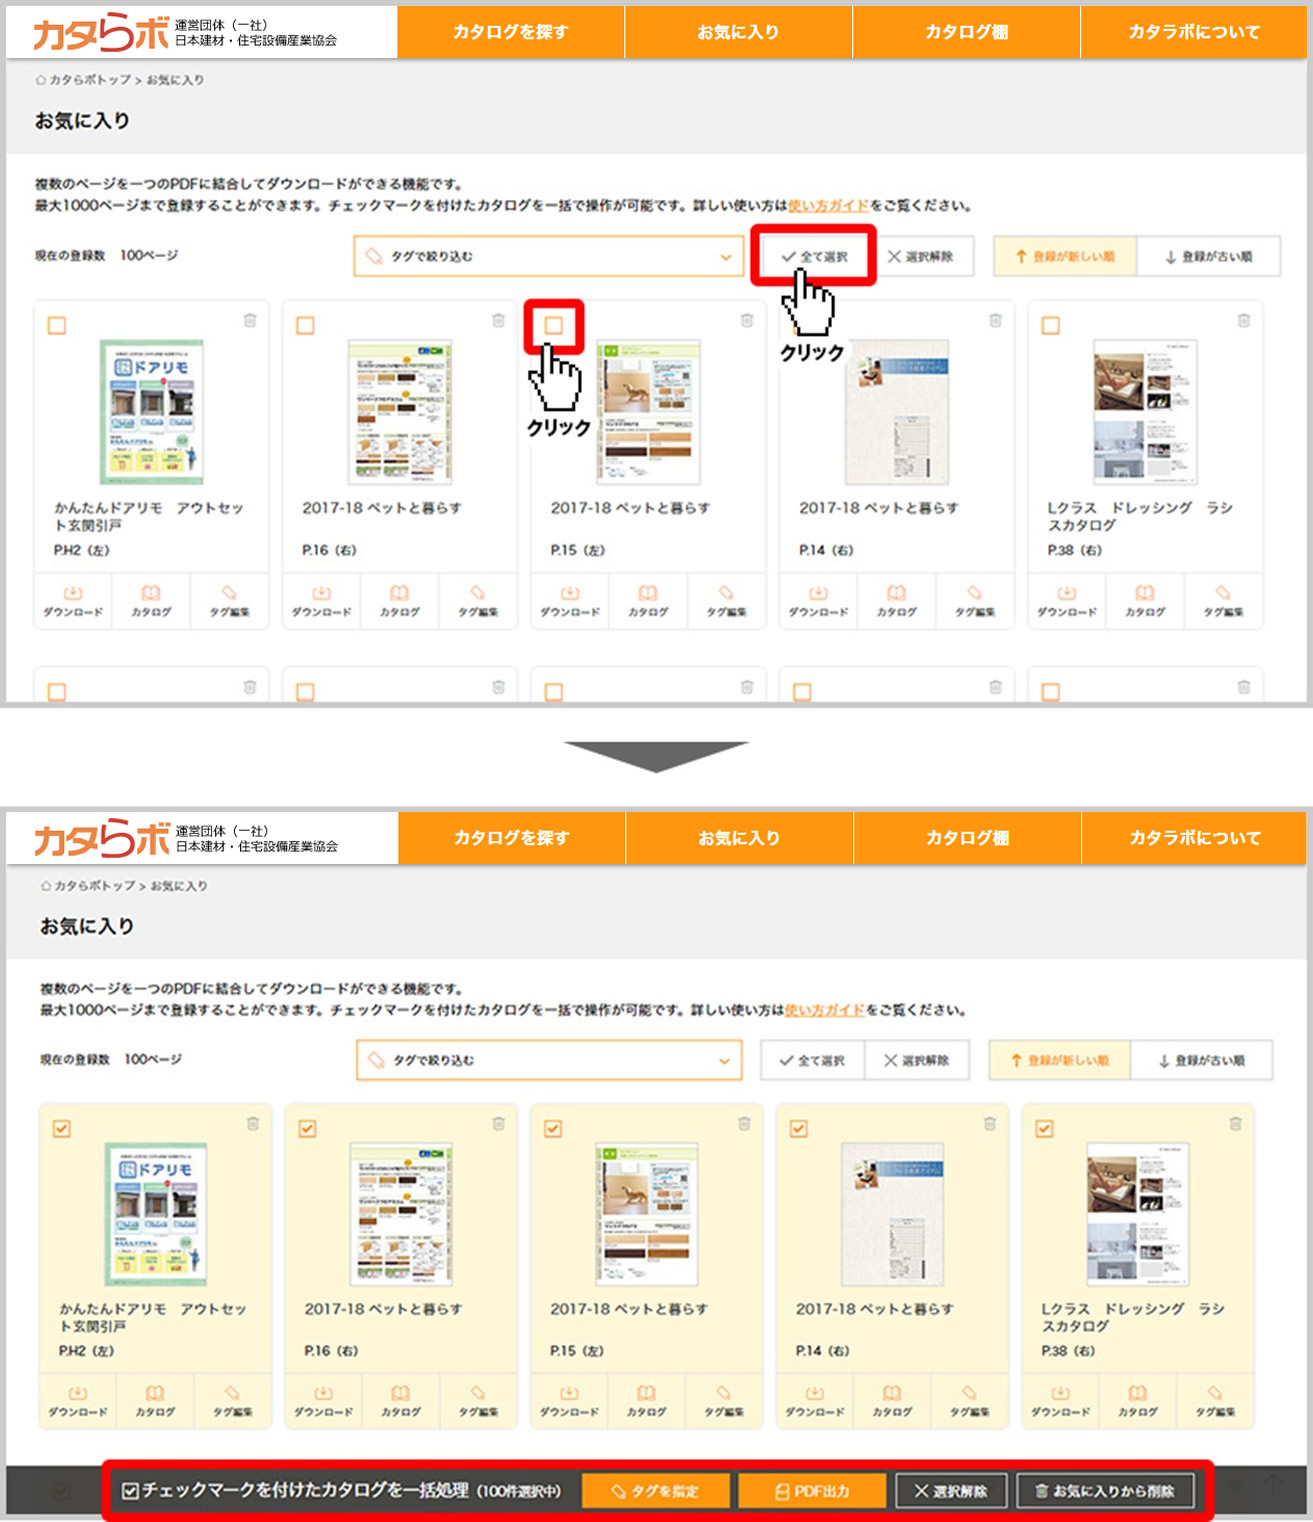
Task: Open catalog book icon on unchecked P.16 card
Action: (399, 599)
